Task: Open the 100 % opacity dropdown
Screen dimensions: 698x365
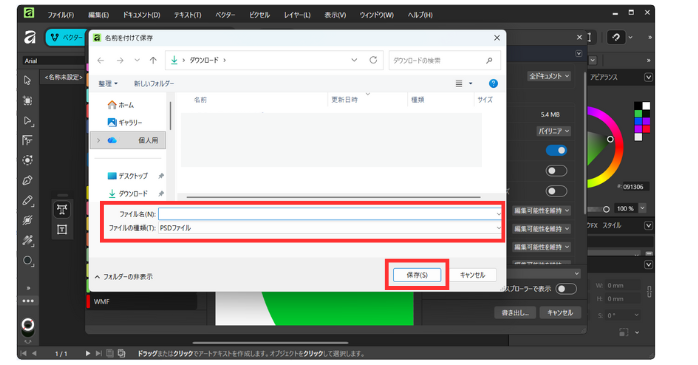Action: (642, 208)
